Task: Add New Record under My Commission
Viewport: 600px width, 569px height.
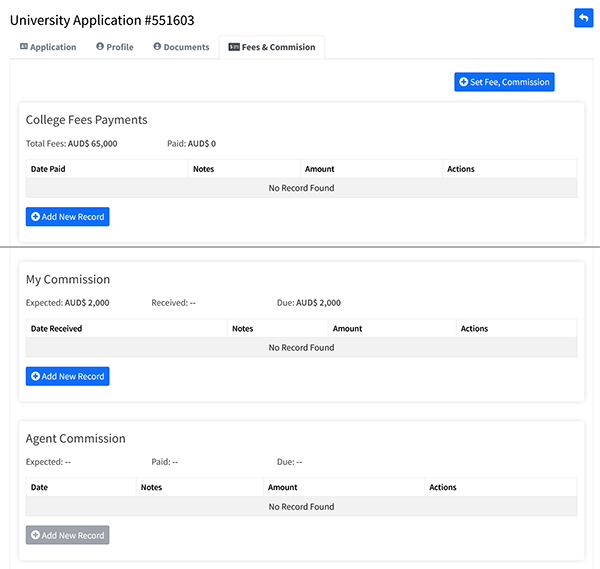Action: pyautogui.click(x=67, y=377)
